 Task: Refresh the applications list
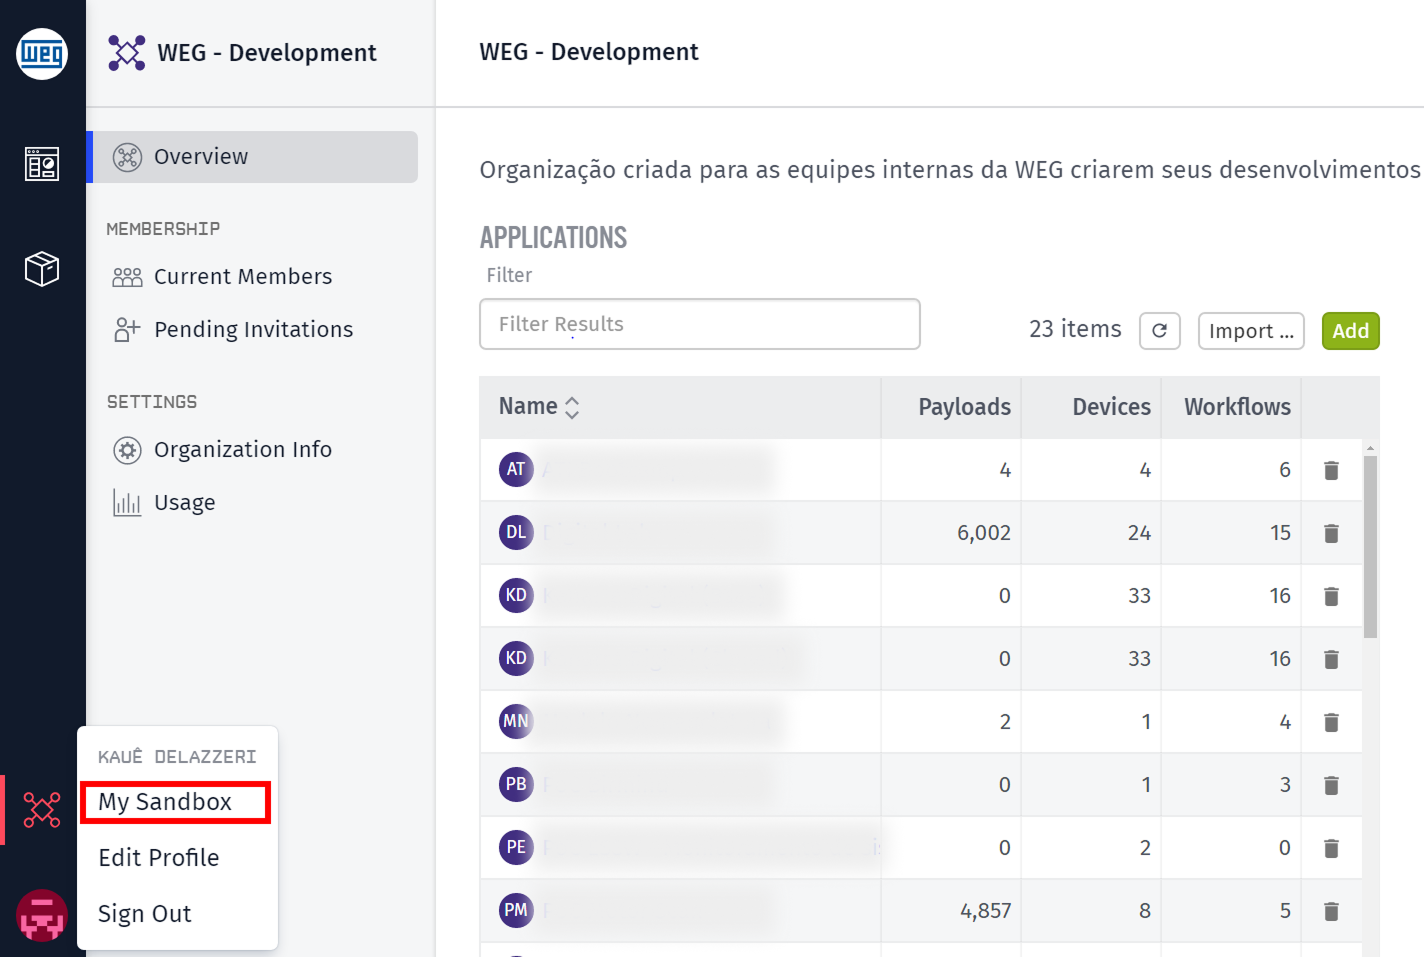click(x=1159, y=331)
